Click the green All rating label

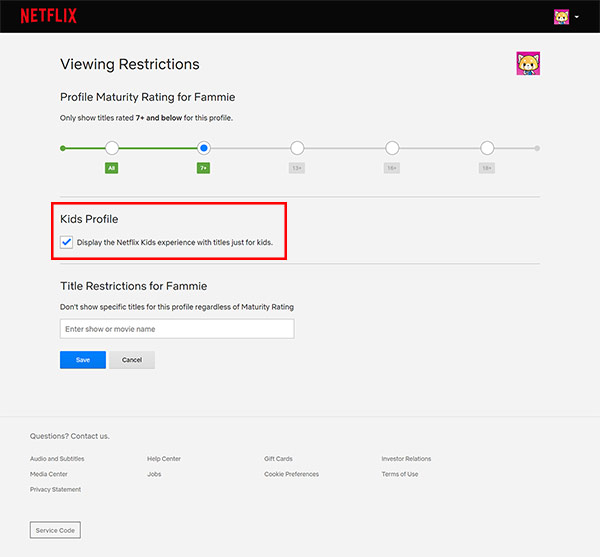(111, 168)
